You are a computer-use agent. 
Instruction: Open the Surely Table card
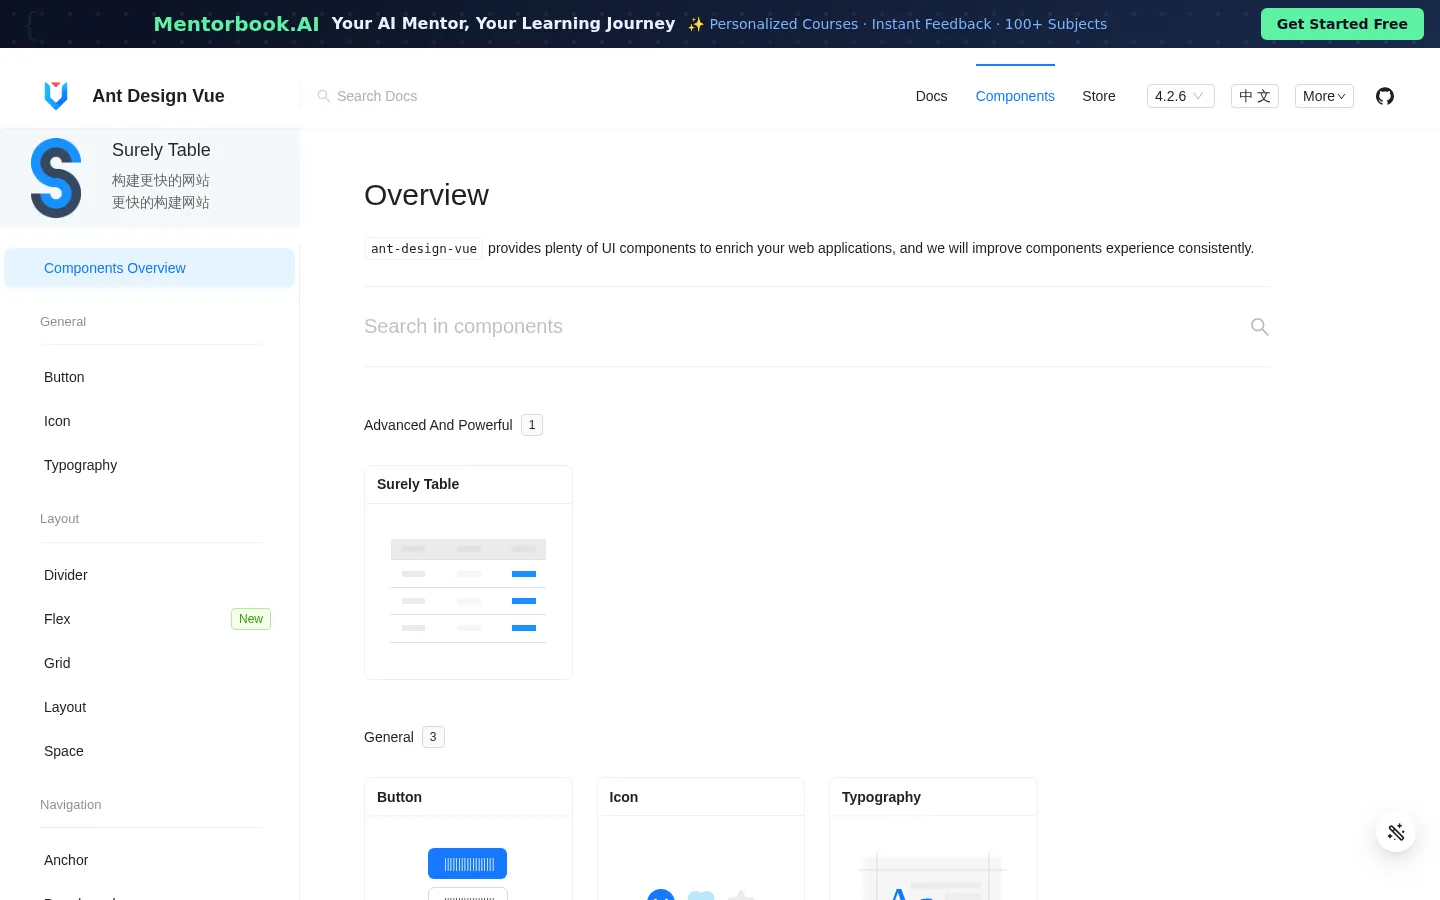tap(468, 572)
